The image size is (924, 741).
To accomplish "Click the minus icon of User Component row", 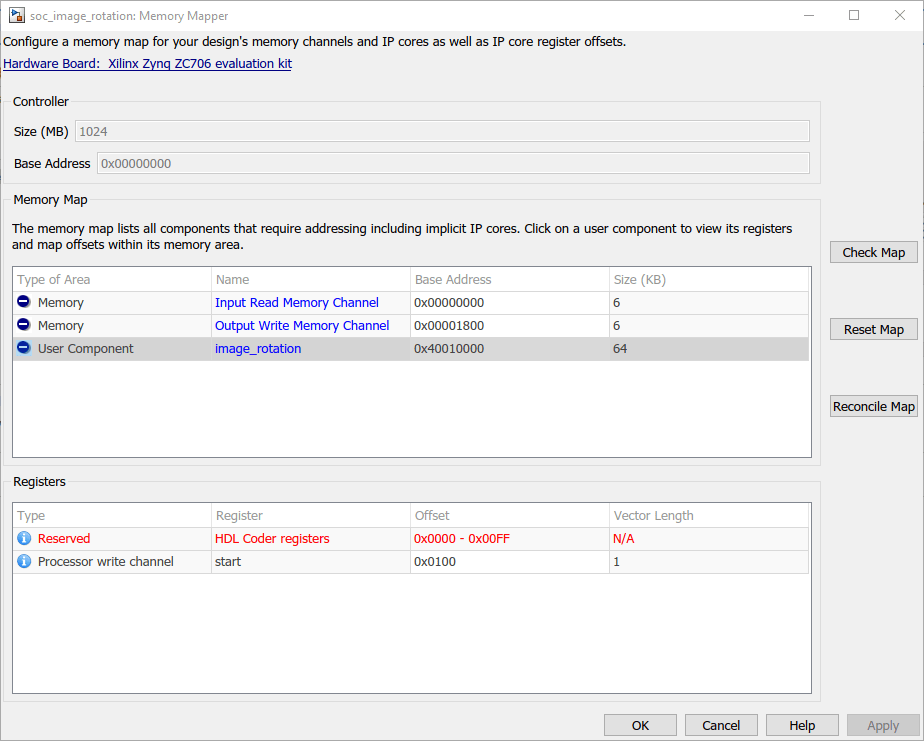I will pyautogui.click(x=24, y=348).
